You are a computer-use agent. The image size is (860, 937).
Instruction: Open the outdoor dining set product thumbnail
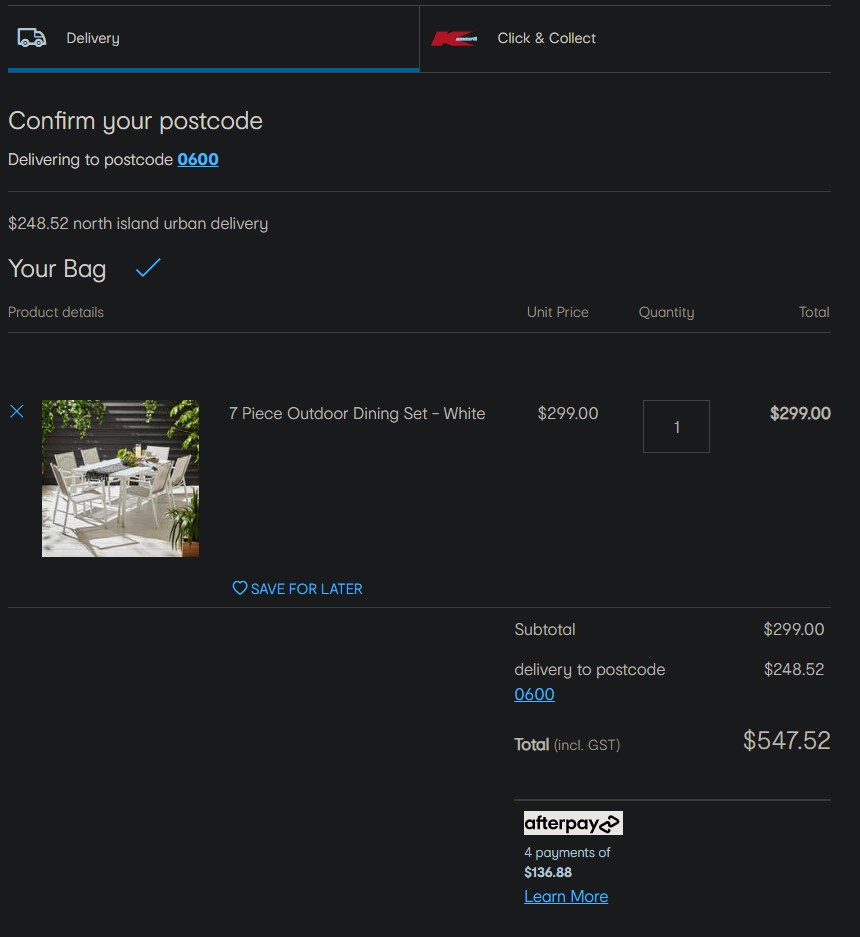pos(120,478)
